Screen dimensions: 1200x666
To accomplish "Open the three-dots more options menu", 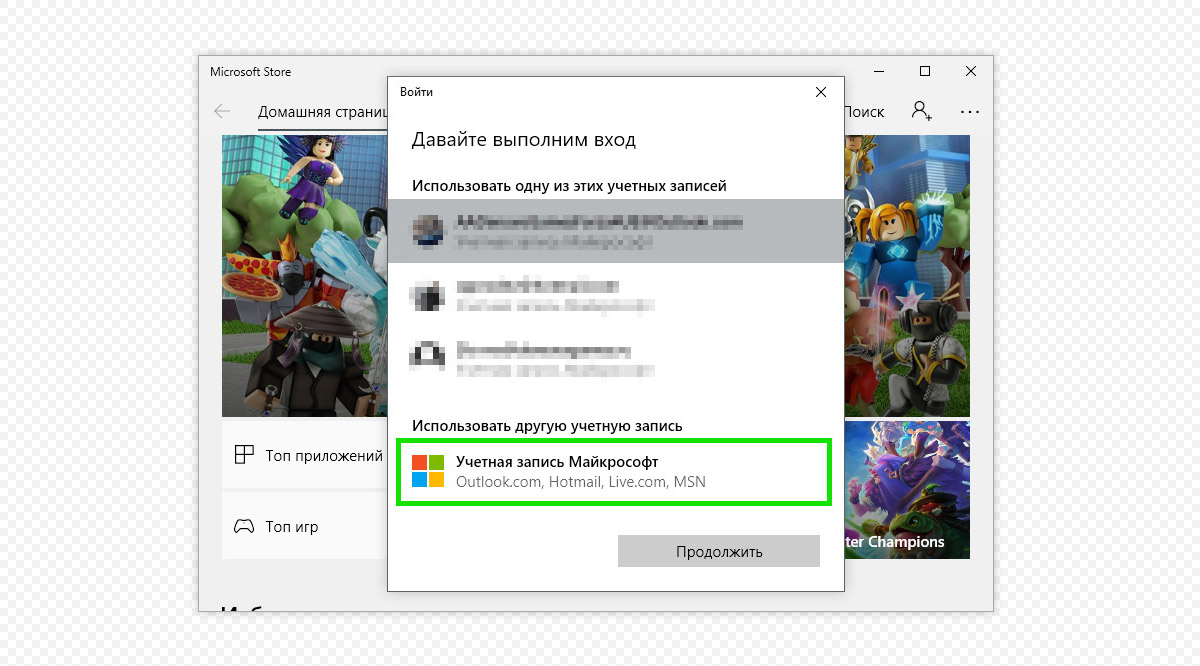I will (x=969, y=112).
